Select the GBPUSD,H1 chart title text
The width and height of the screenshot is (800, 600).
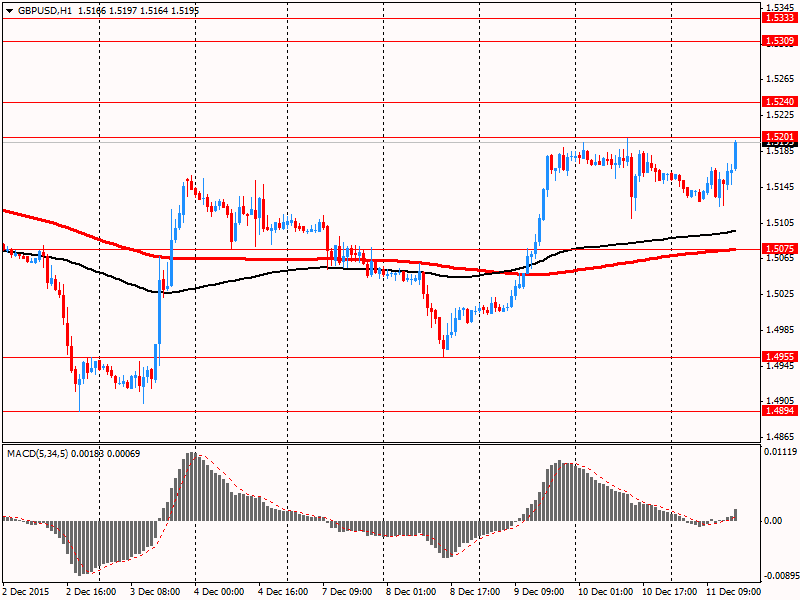click(45, 10)
